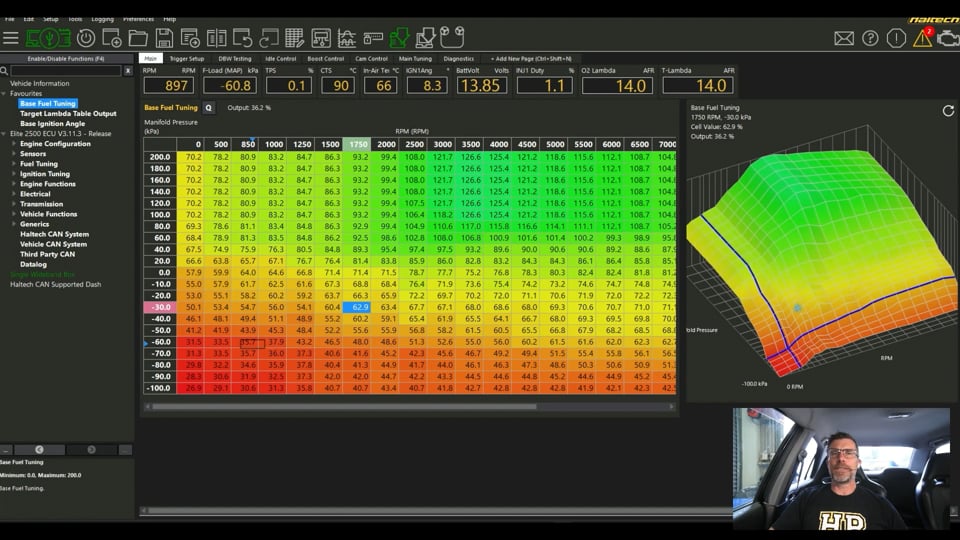This screenshot has height=540, width=960.
Task: Expand the Sensors node
Action: click(14, 154)
